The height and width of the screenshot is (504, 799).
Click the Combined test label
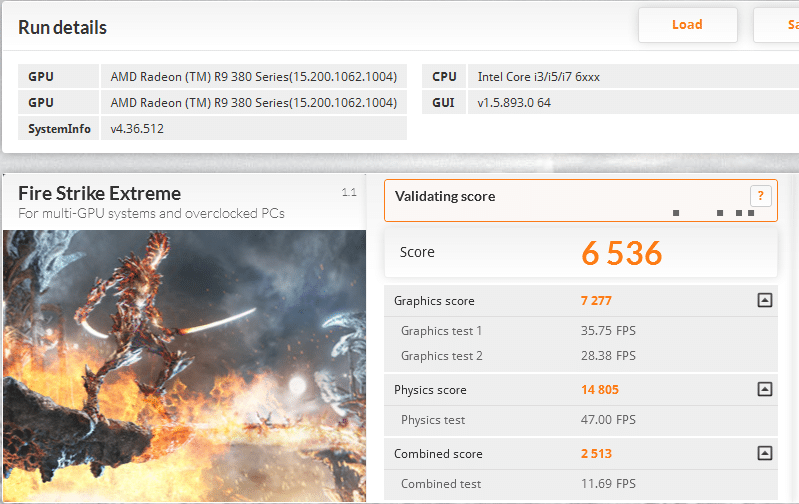(x=441, y=484)
